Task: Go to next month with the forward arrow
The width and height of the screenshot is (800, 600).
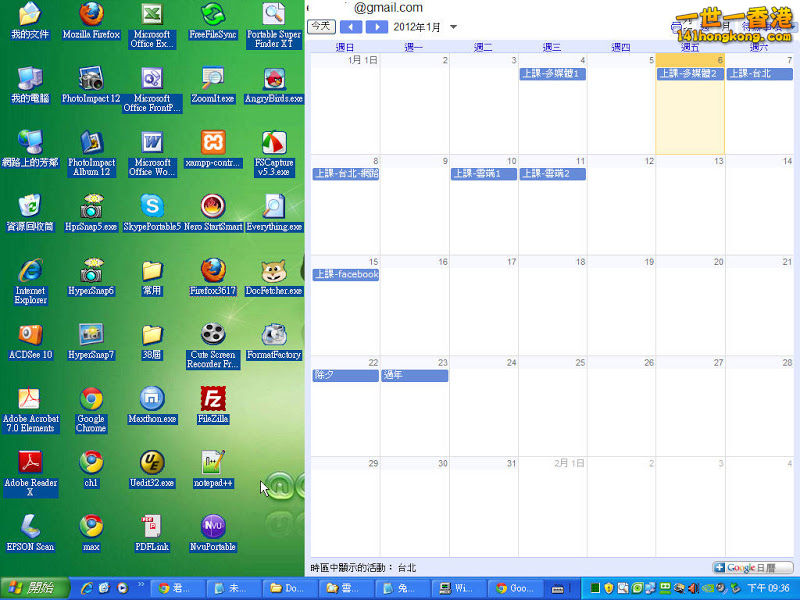Action: tap(375, 26)
